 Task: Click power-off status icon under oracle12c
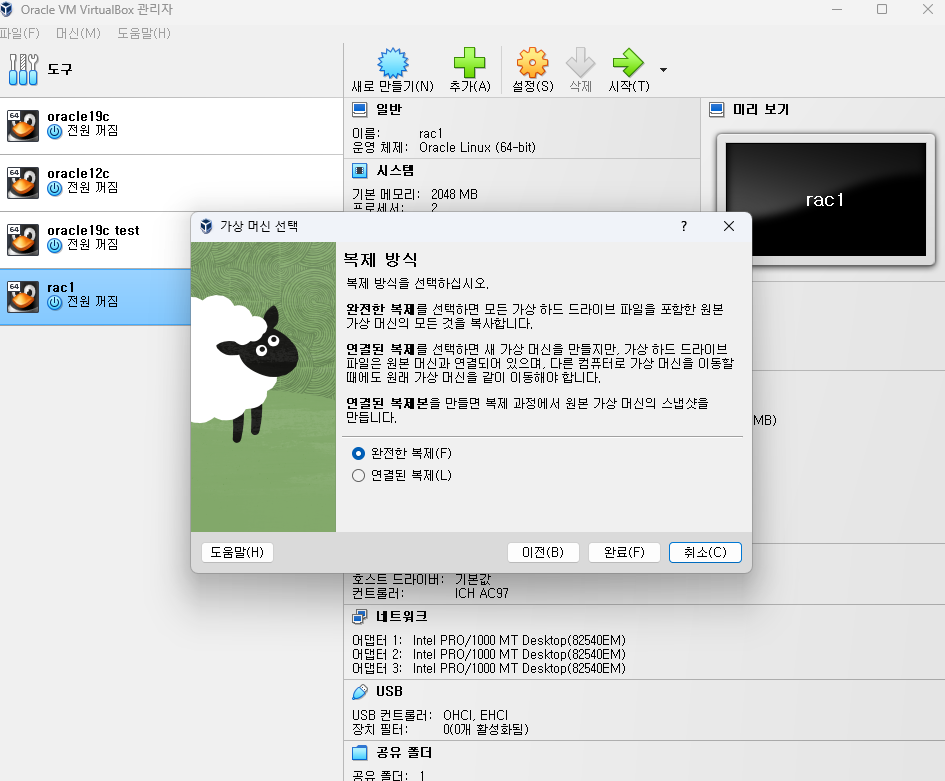(55, 189)
